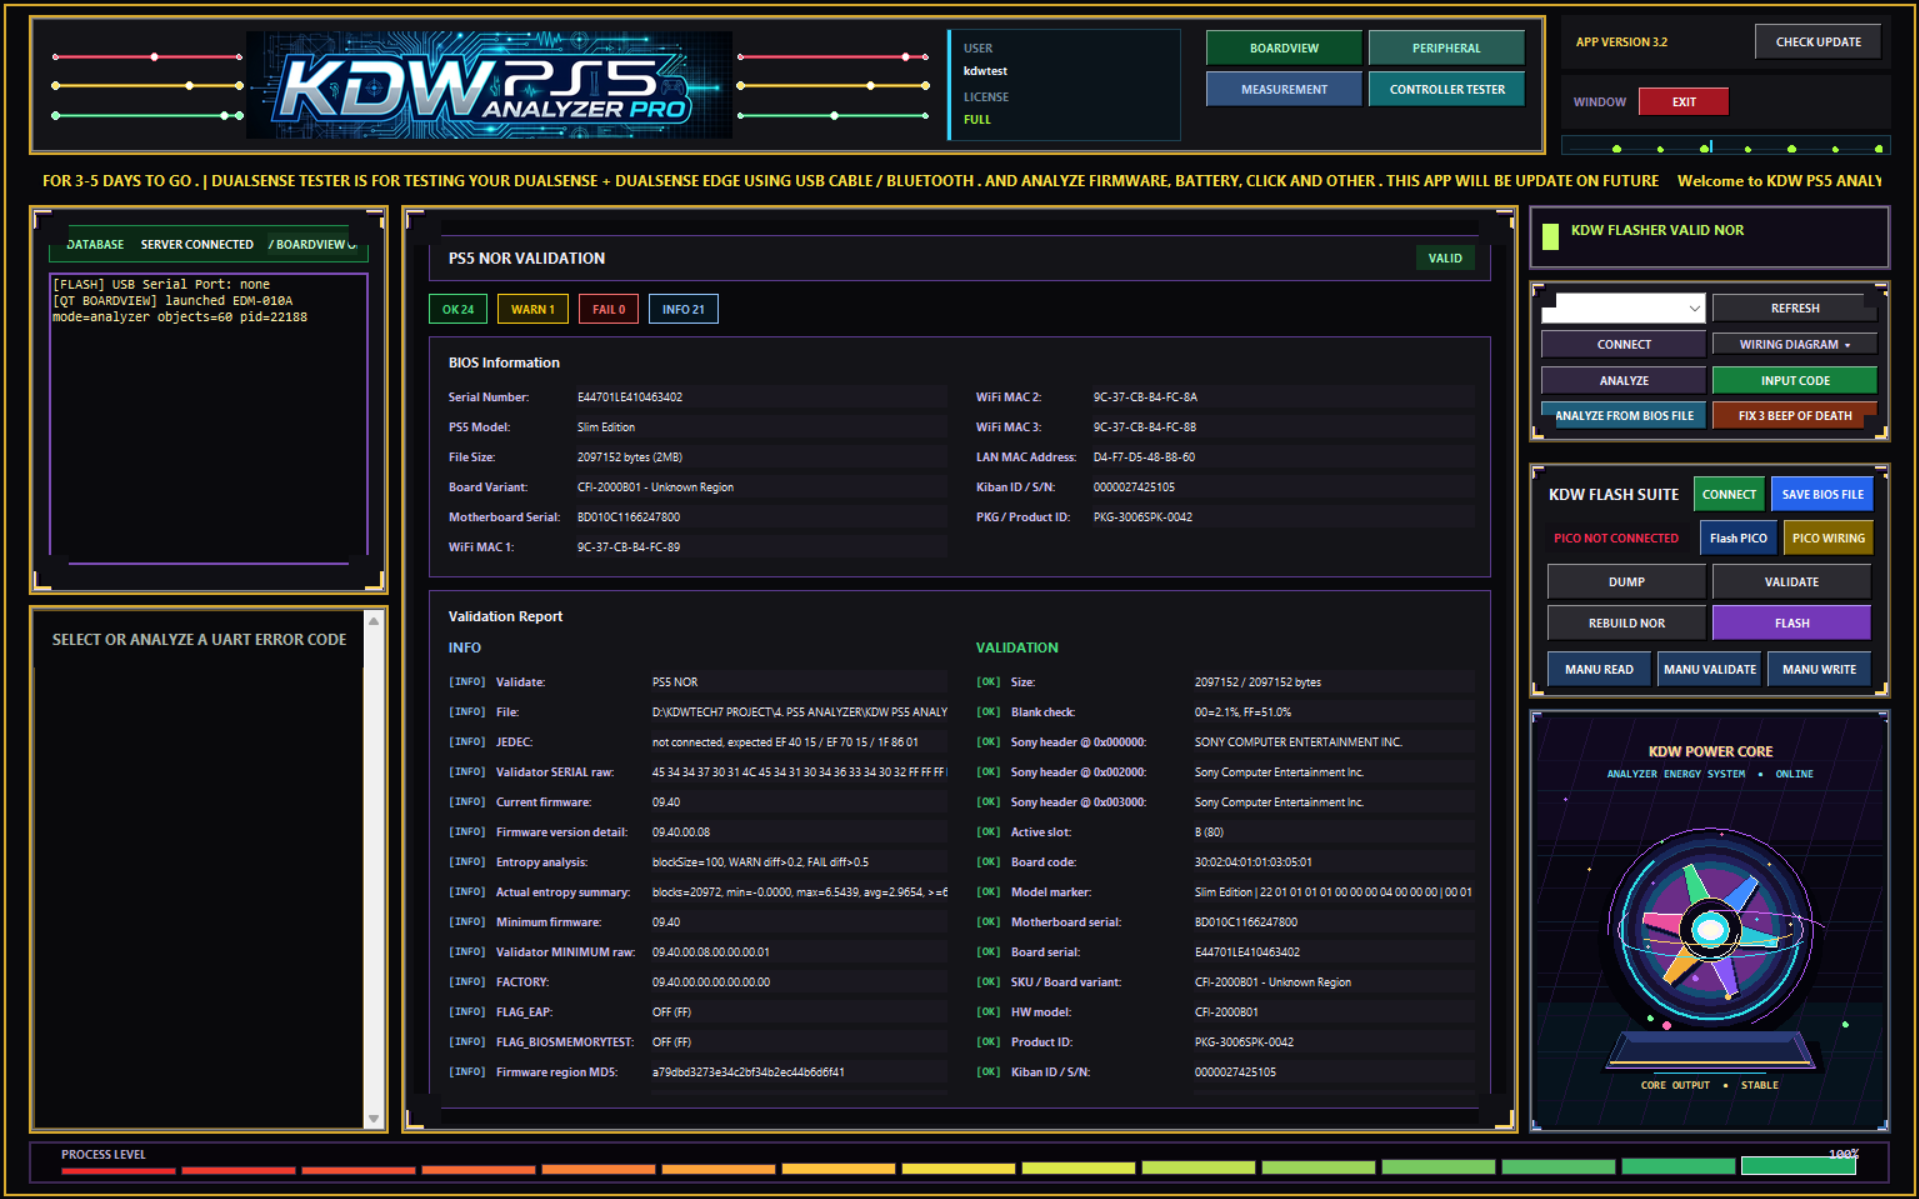The width and height of the screenshot is (1919, 1199).
Task: Open PICO WIRING guide
Action: 1828,538
